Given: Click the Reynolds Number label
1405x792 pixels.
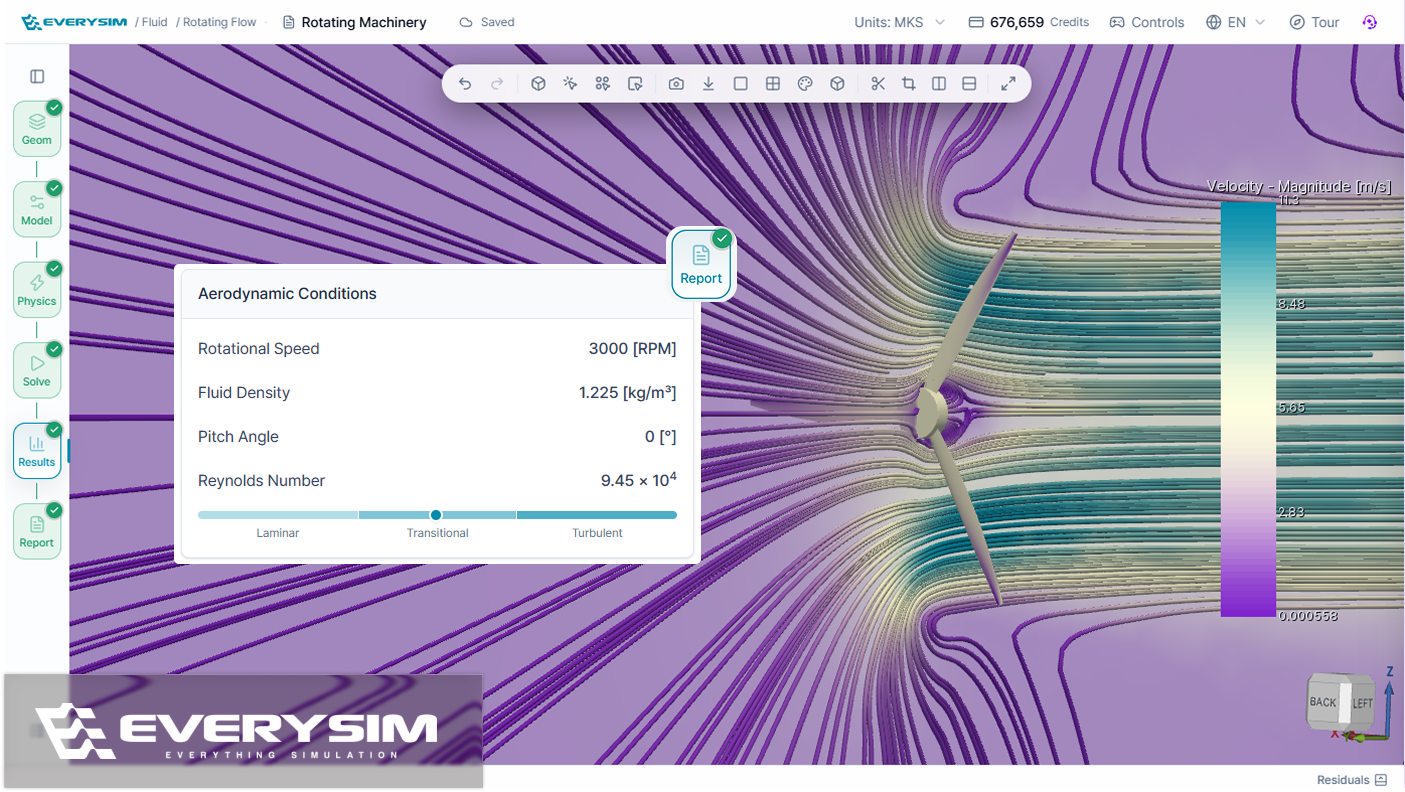Looking at the screenshot, I should [261, 481].
